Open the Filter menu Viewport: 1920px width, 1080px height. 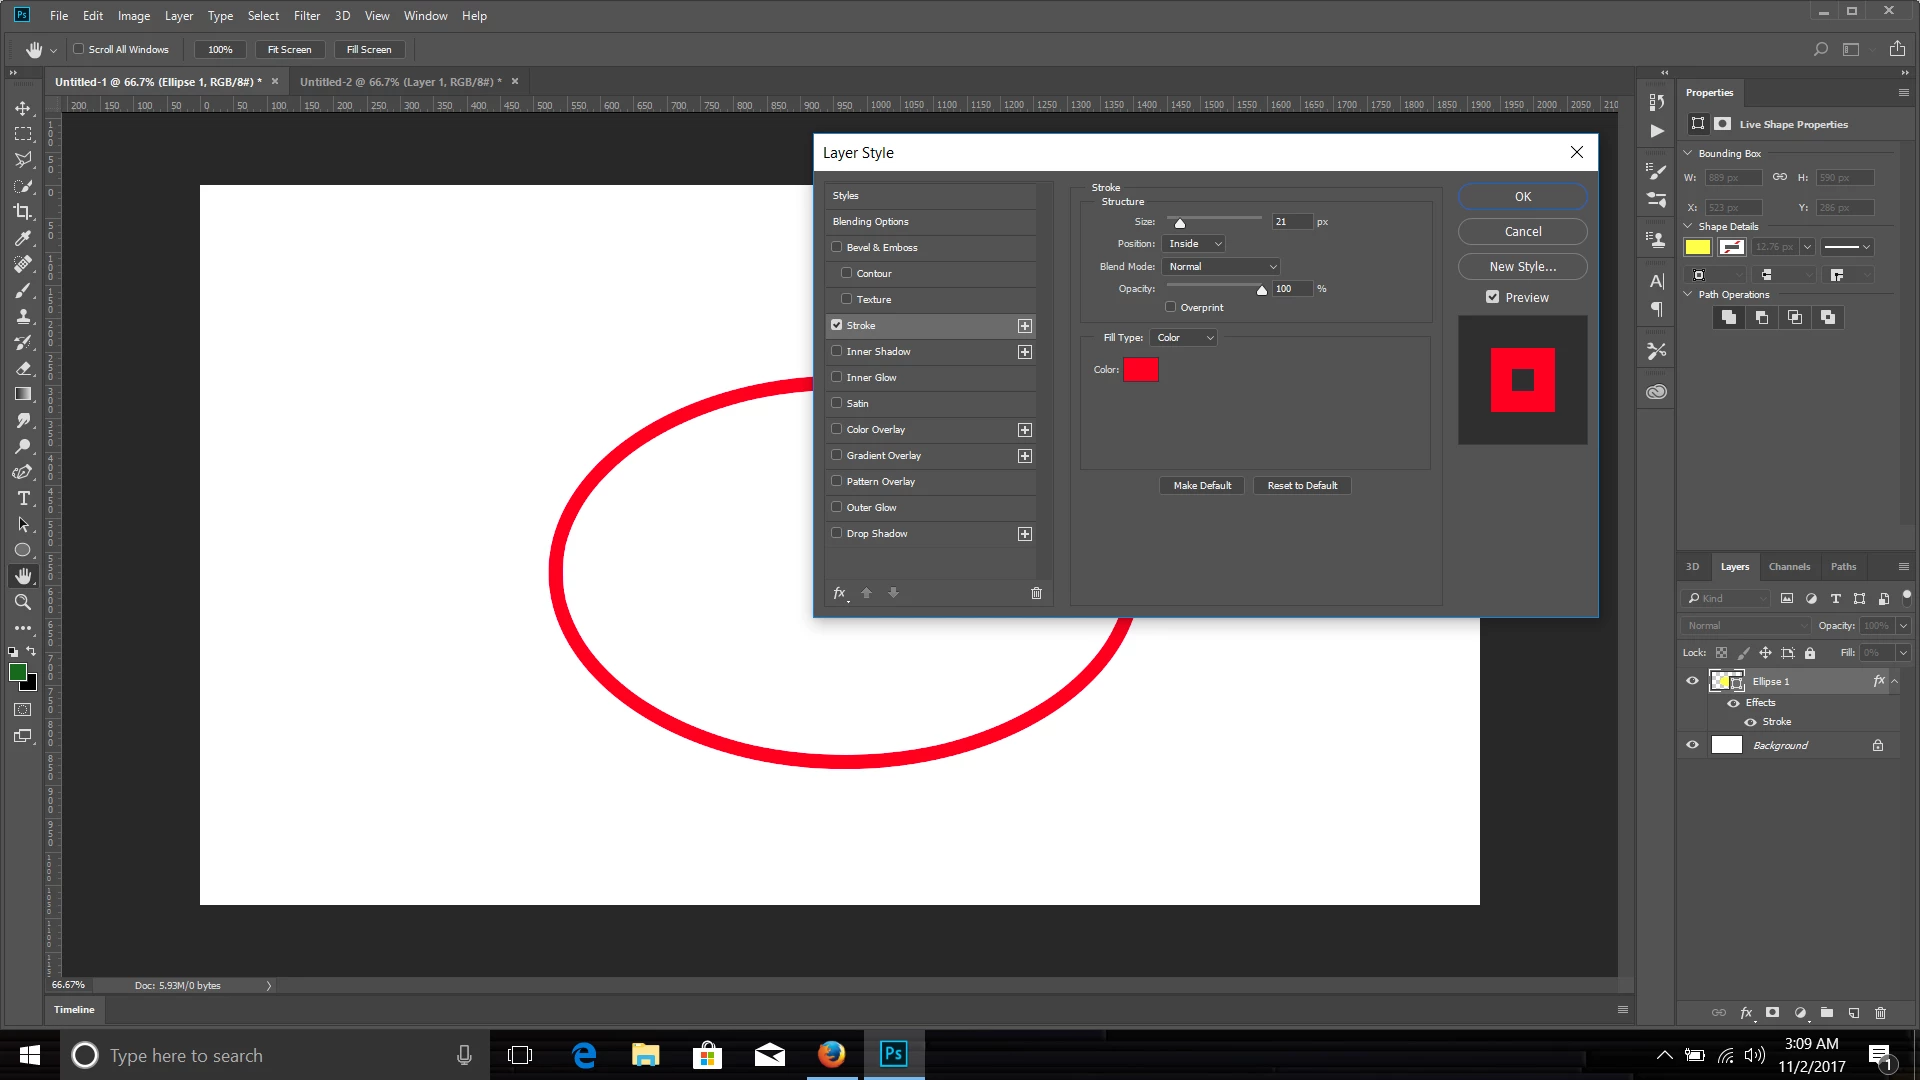306,16
